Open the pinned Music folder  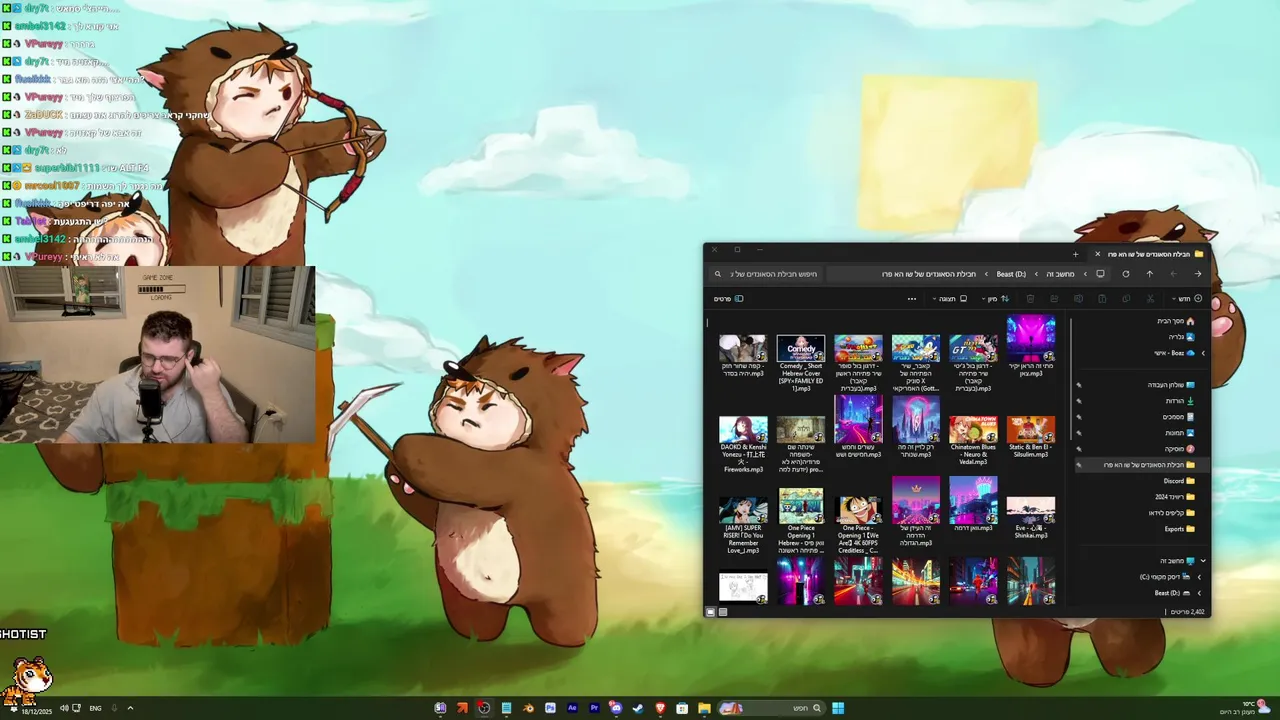point(1180,449)
